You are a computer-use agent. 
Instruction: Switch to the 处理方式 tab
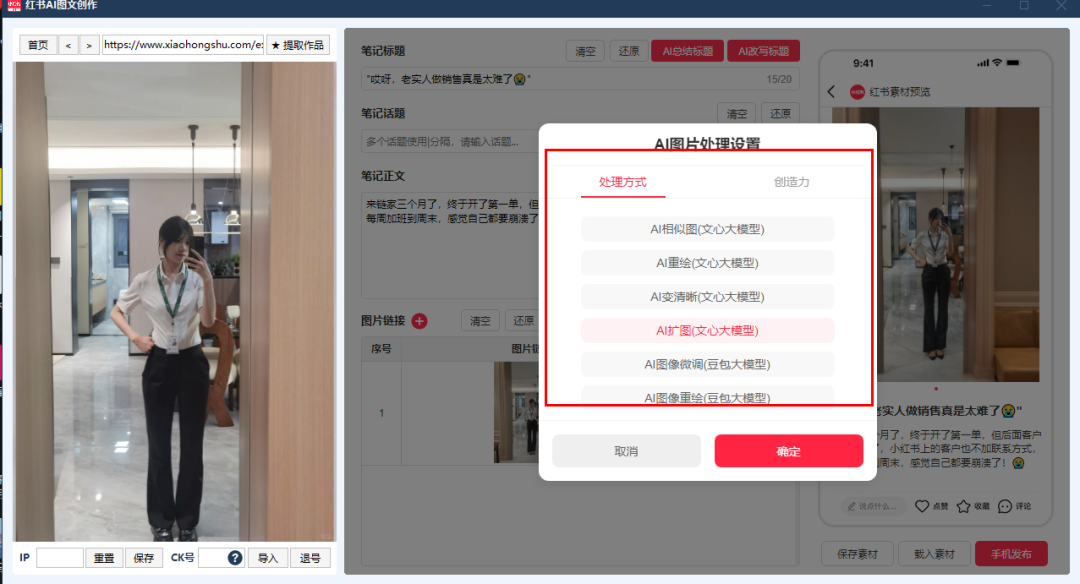tap(623, 182)
